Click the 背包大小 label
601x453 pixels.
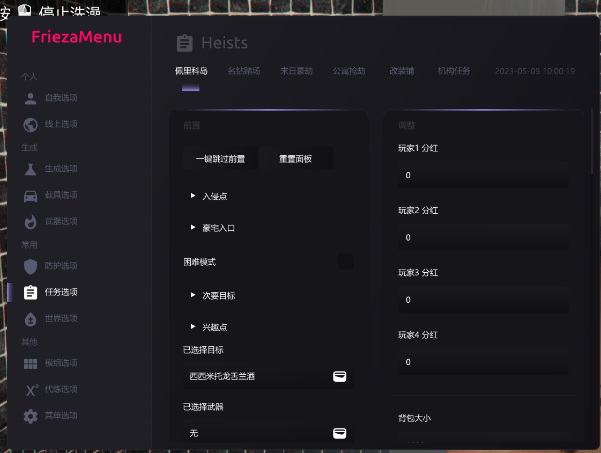(x=414, y=418)
